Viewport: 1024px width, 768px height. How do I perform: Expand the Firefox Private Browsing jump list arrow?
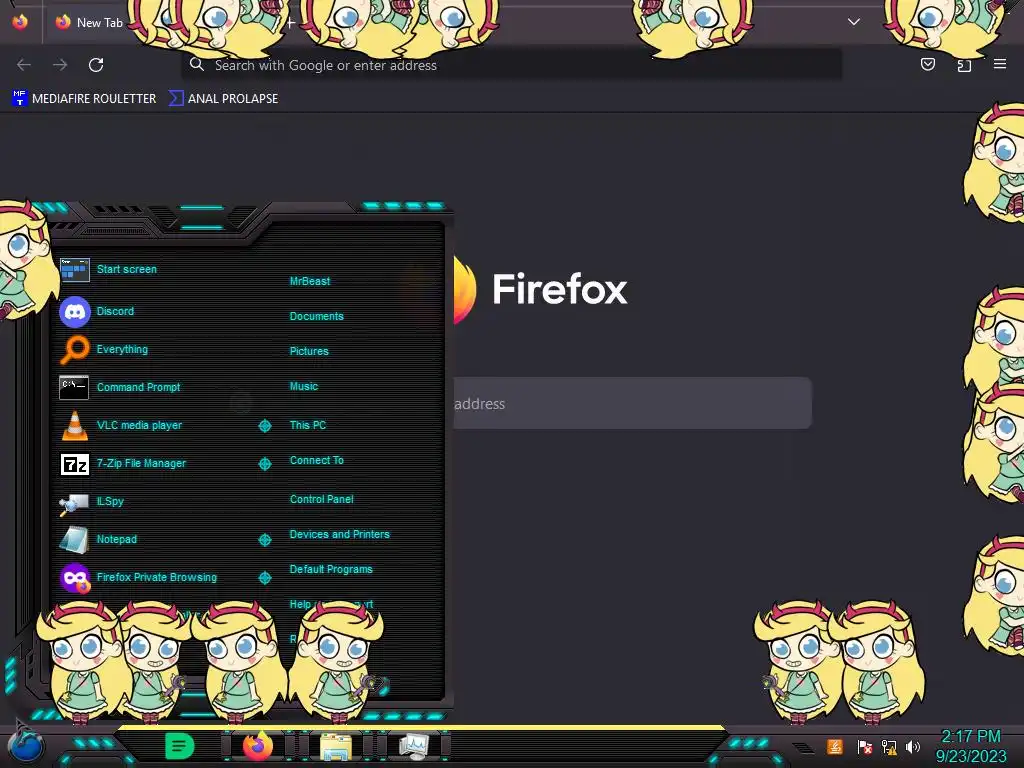pyautogui.click(x=264, y=578)
